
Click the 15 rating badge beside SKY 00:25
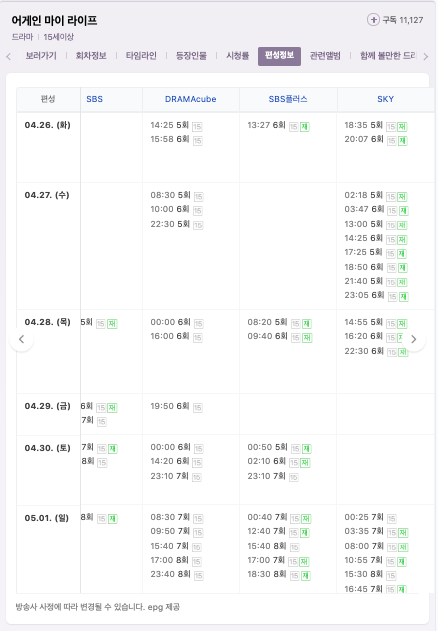(x=392, y=519)
